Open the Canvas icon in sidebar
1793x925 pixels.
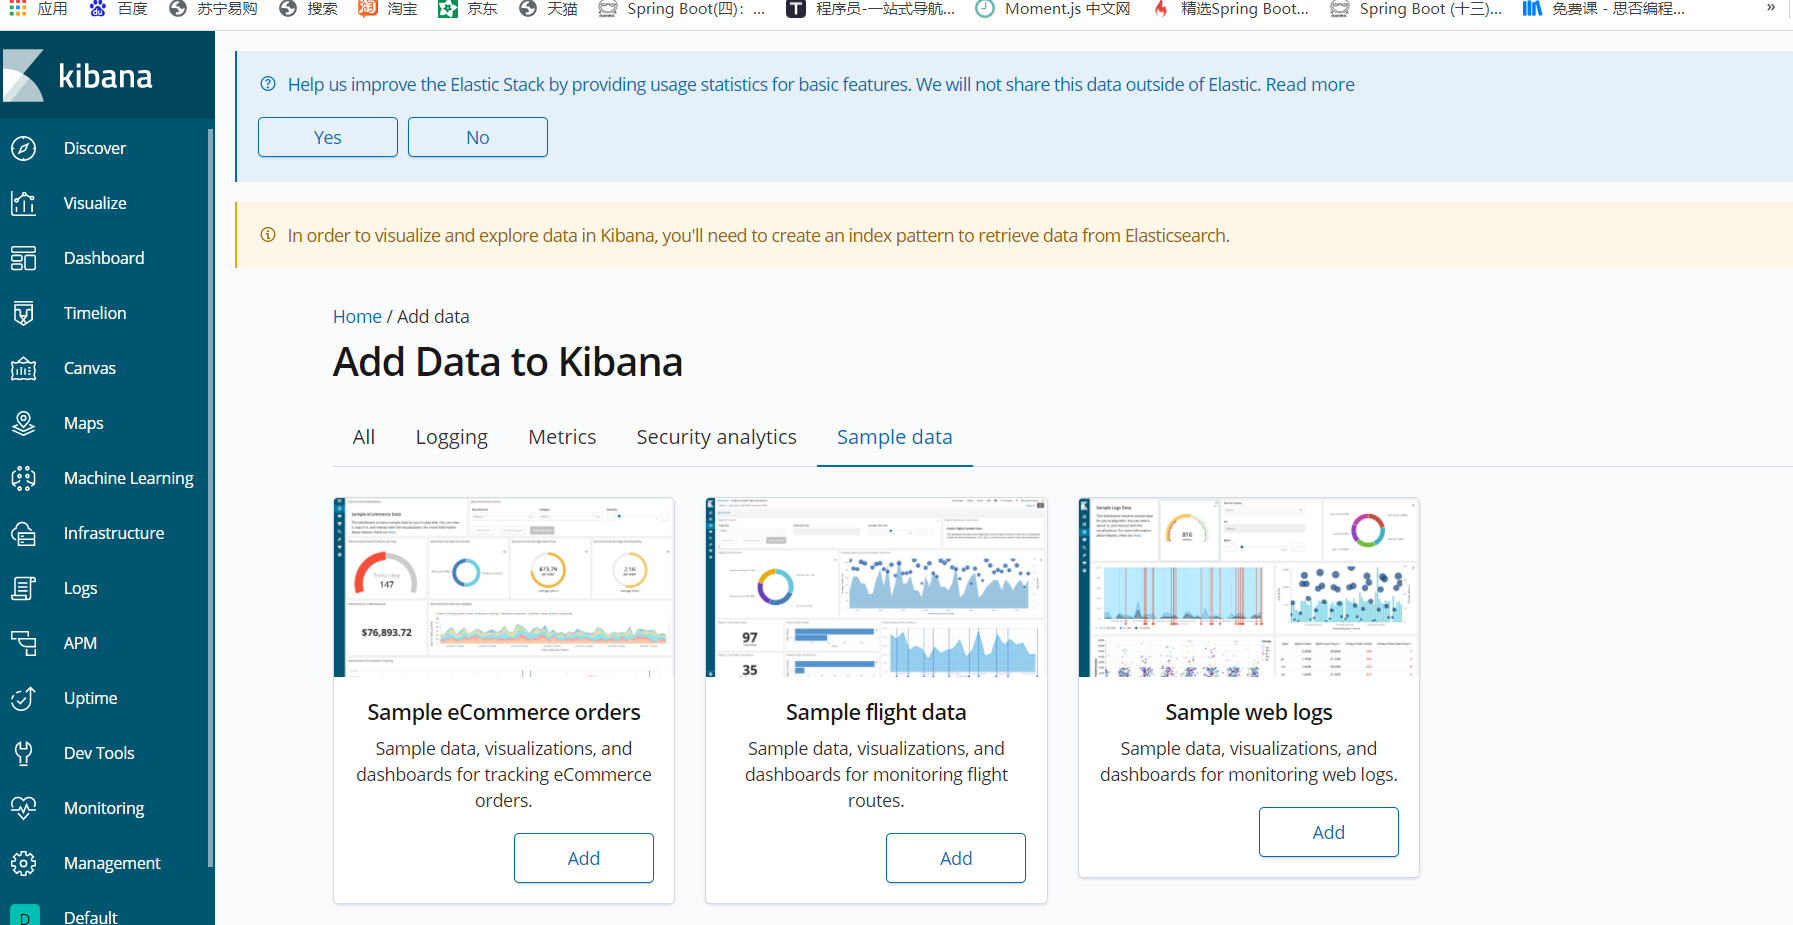tap(24, 368)
